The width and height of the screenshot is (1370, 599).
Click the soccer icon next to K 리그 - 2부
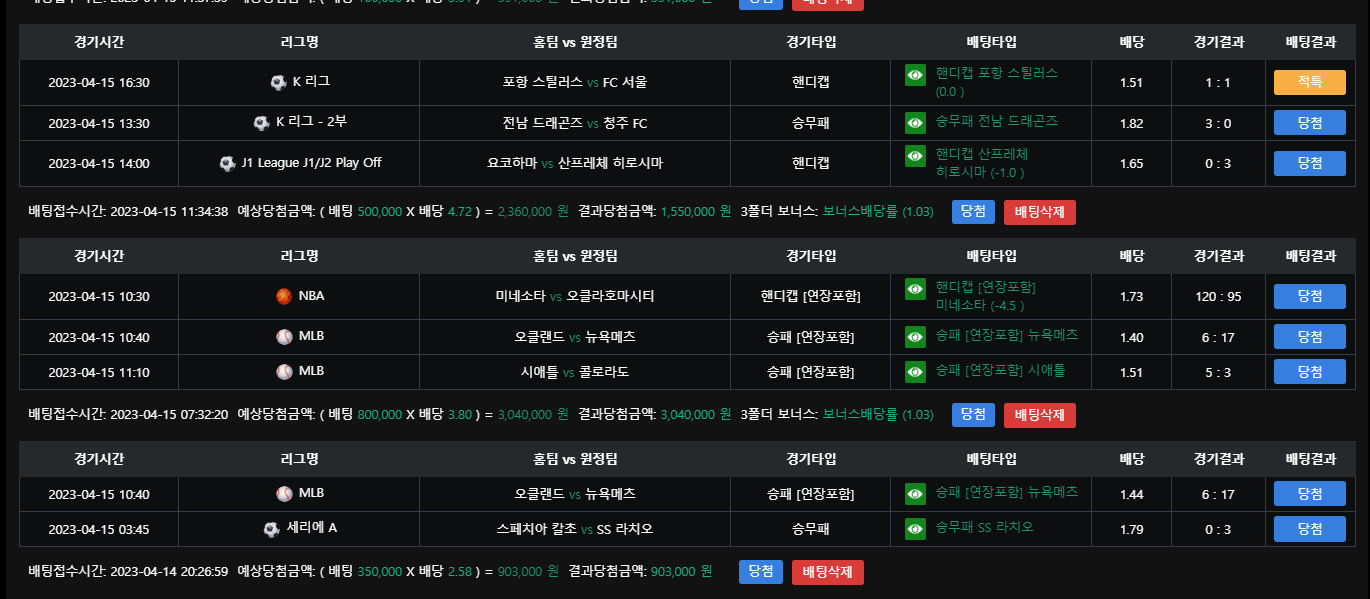[261, 123]
